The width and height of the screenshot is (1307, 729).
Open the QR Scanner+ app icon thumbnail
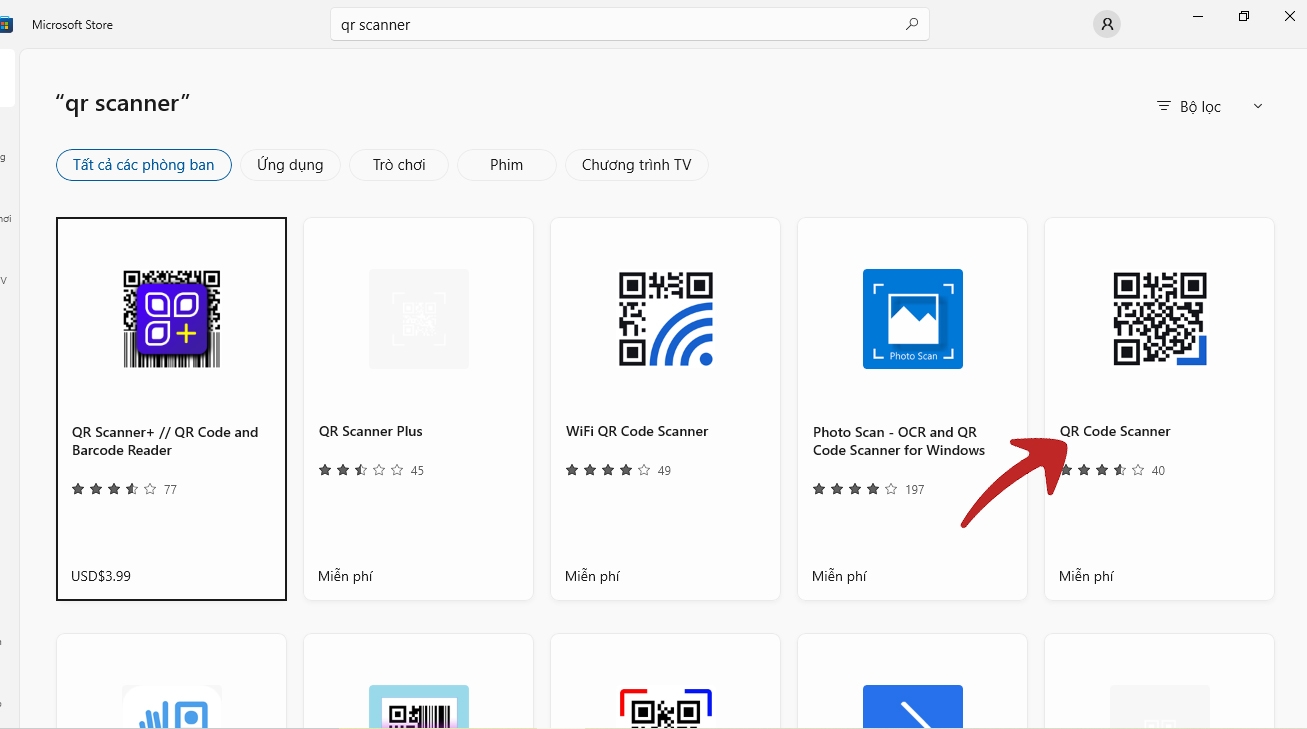tap(171, 318)
